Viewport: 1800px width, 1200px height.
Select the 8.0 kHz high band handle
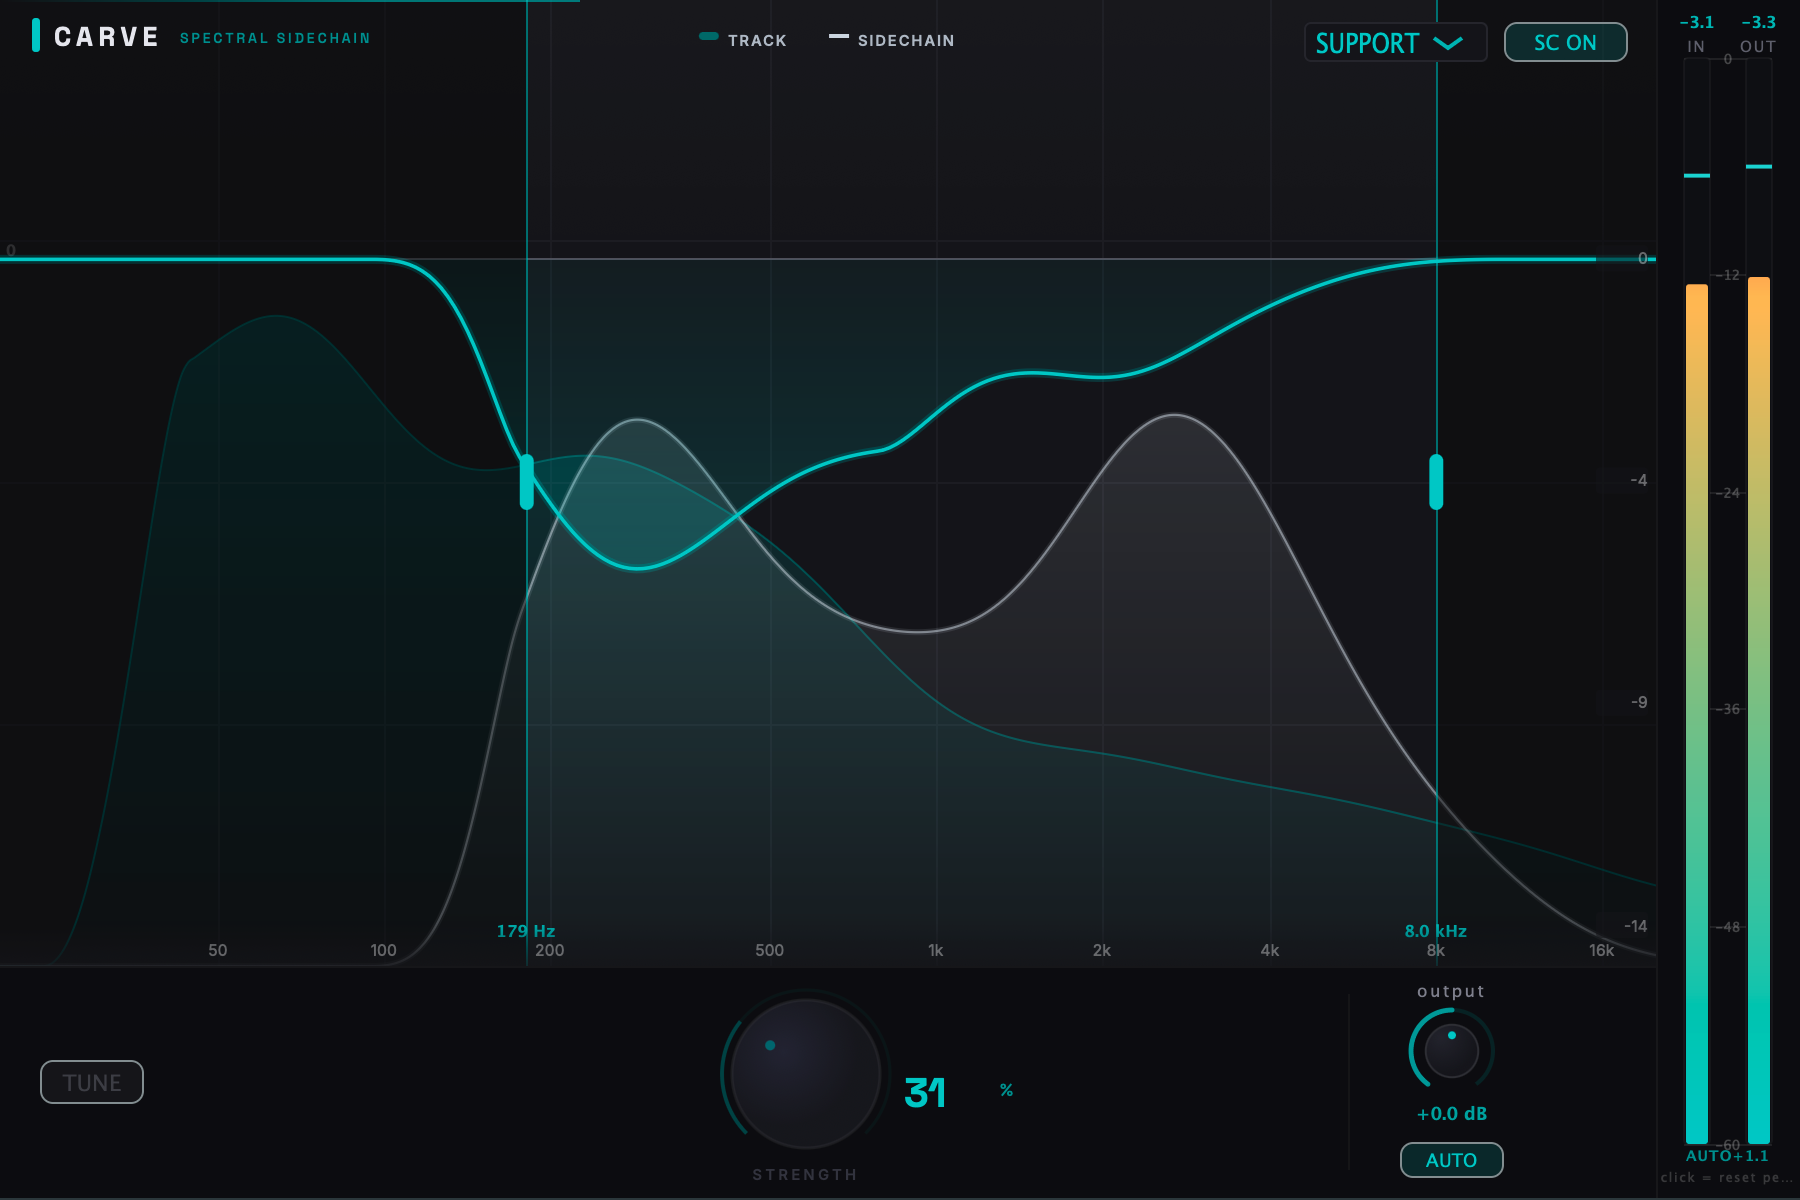pos(1436,482)
